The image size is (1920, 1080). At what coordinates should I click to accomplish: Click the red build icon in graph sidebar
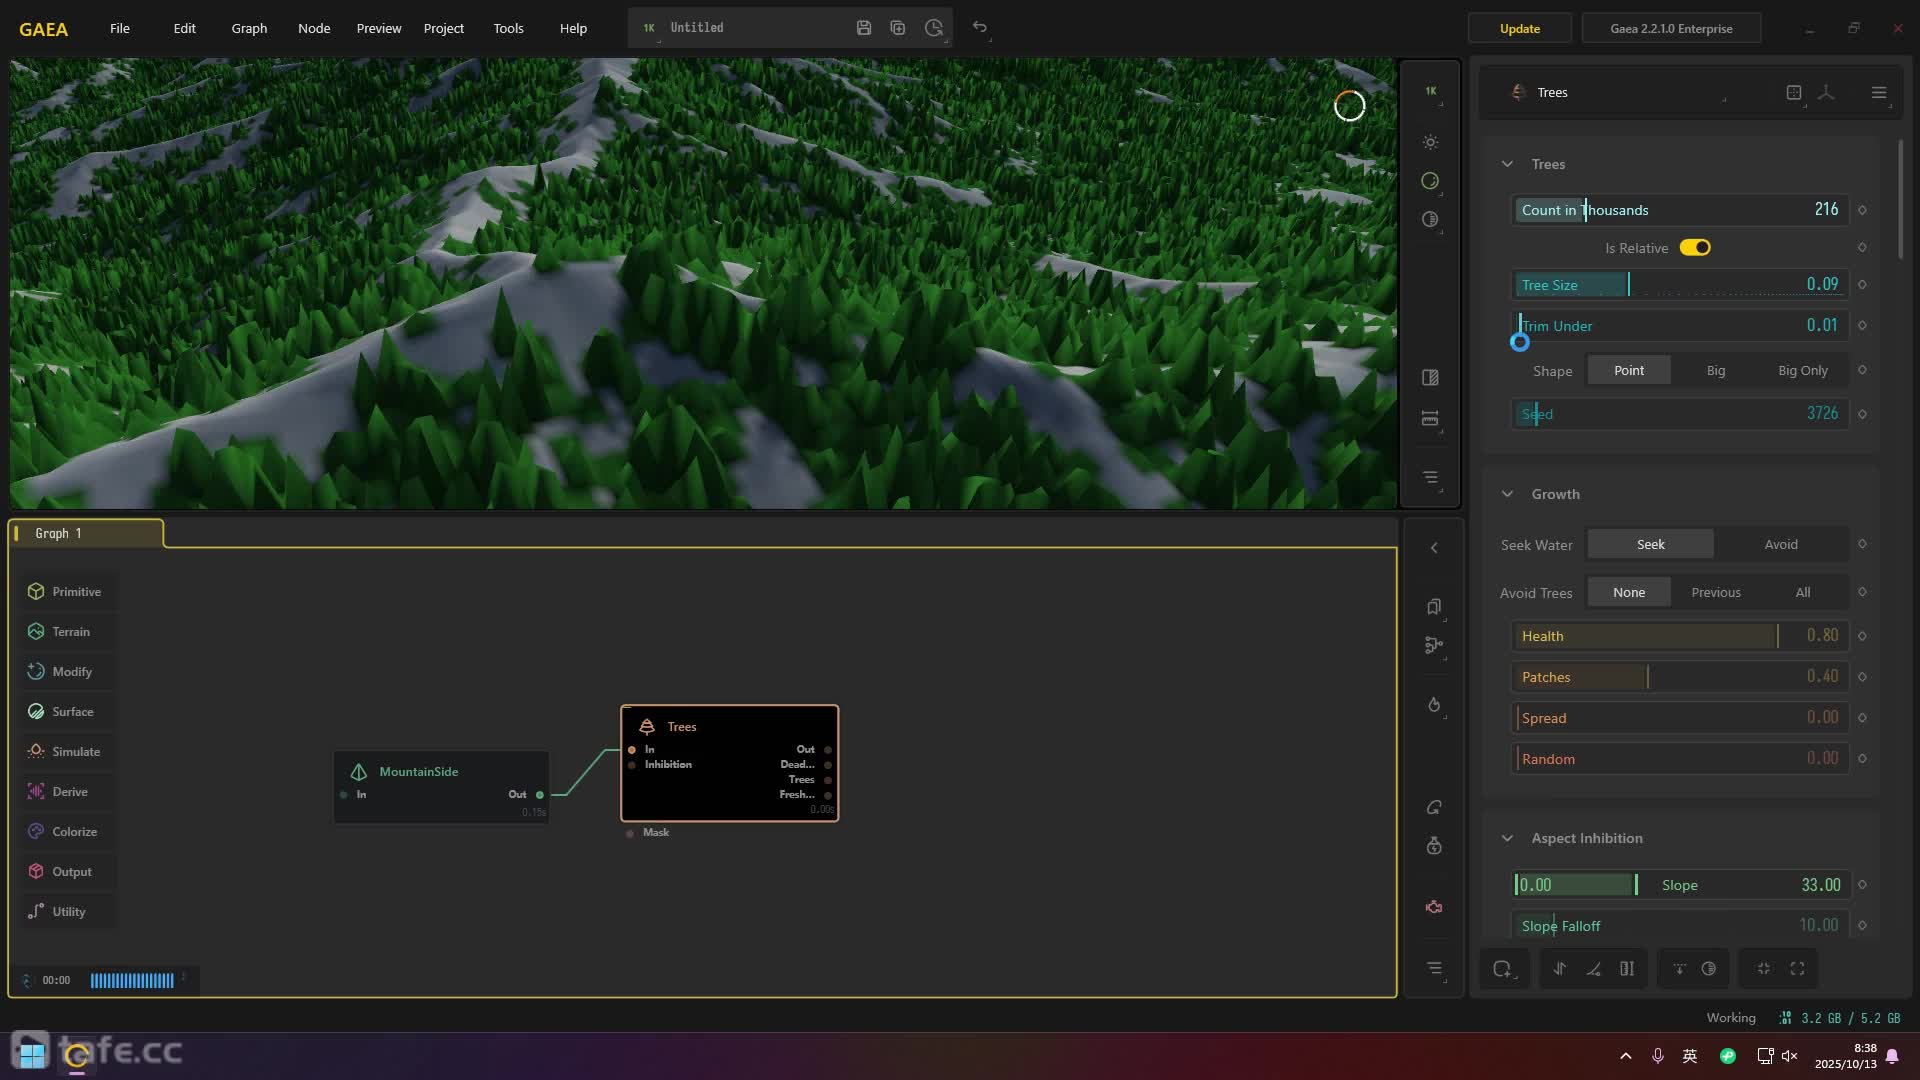pos(1434,907)
